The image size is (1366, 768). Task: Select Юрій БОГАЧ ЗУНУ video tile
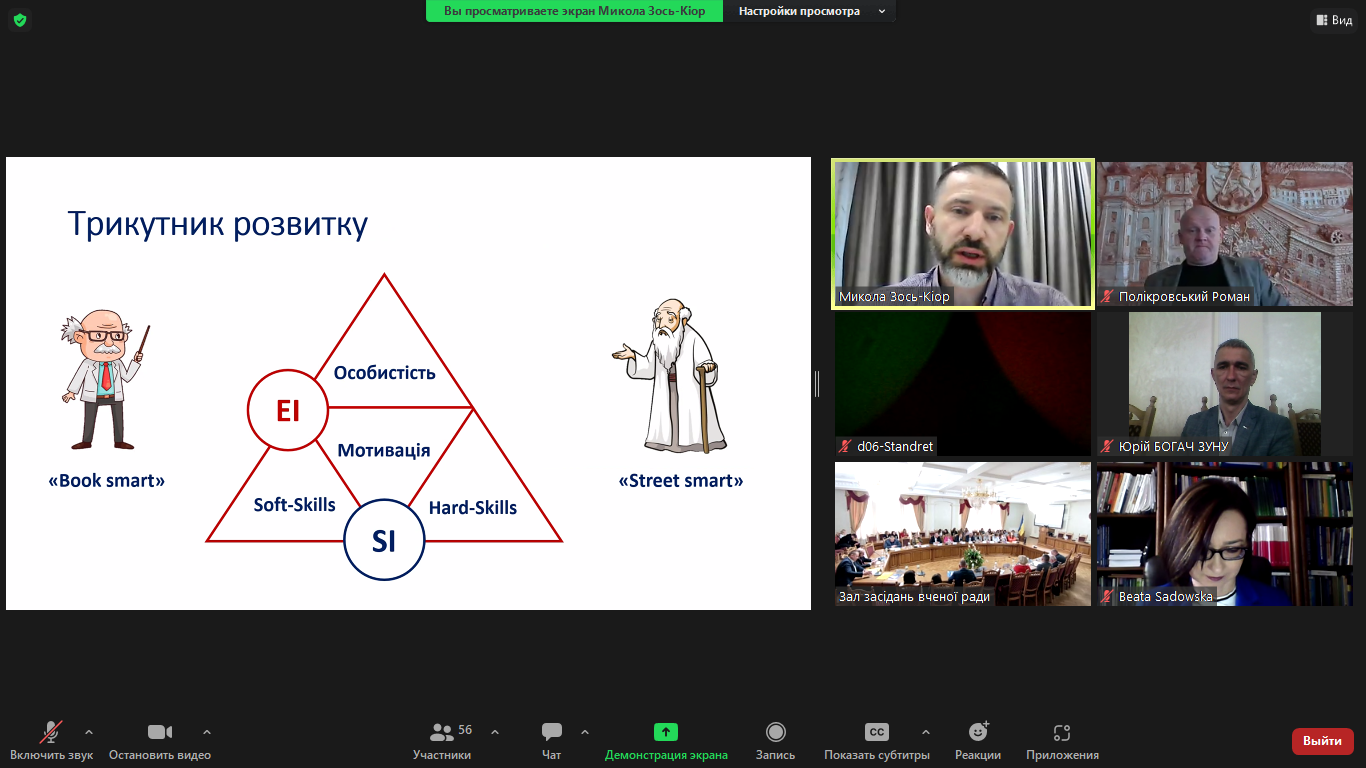pos(1225,384)
